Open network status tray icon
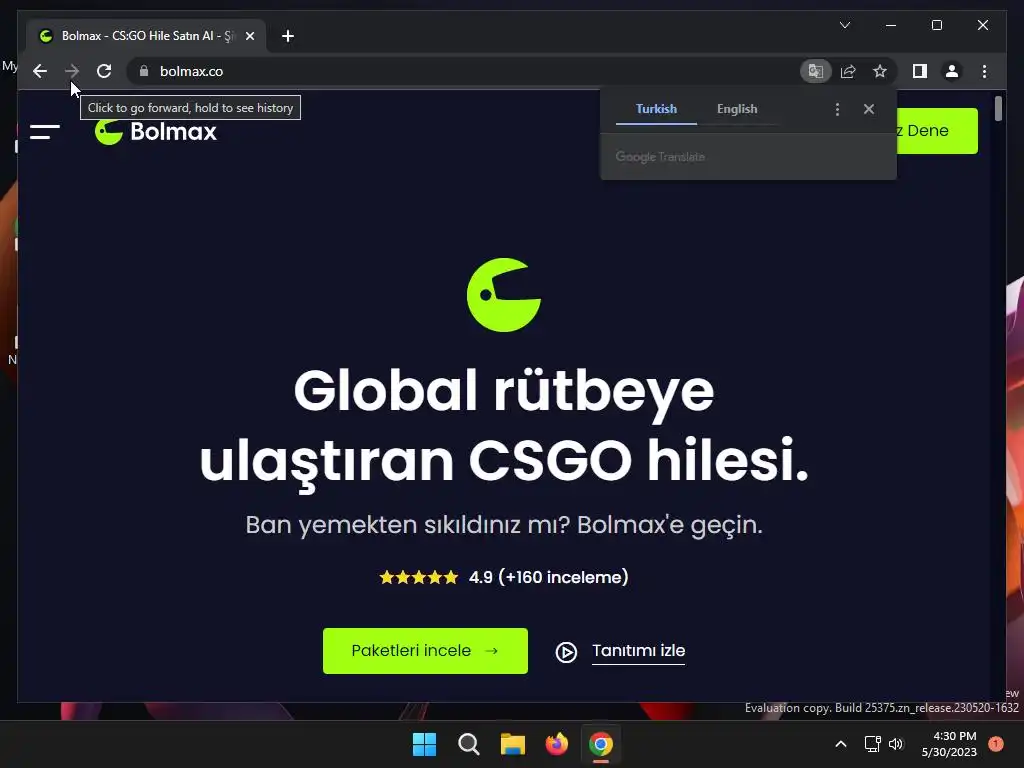Screen dimensions: 1024x768 click(872, 744)
